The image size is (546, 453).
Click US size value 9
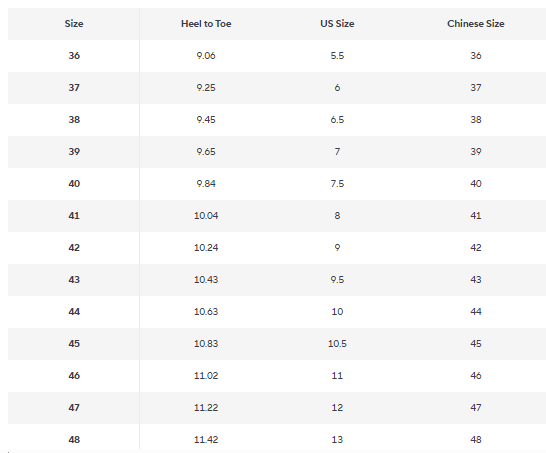coord(337,248)
